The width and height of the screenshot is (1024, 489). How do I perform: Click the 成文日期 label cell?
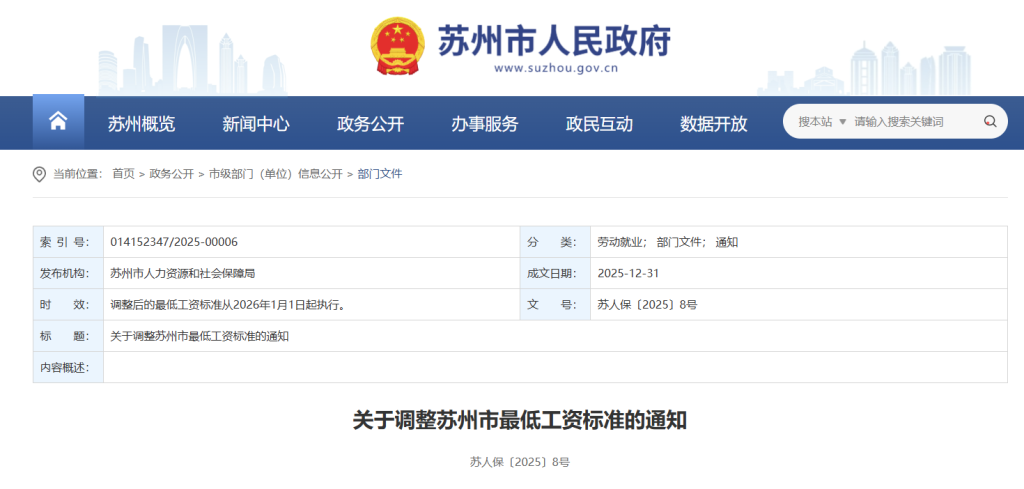555,274
